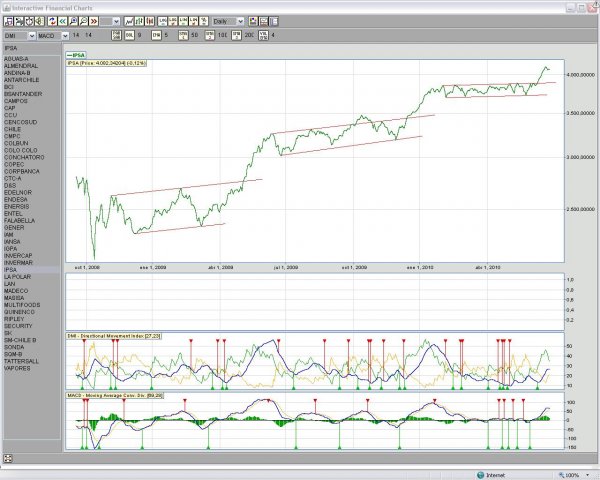Open the blank dropdown next to fast-forward
Viewport: 600px width, 480px height.
click(116, 21)
